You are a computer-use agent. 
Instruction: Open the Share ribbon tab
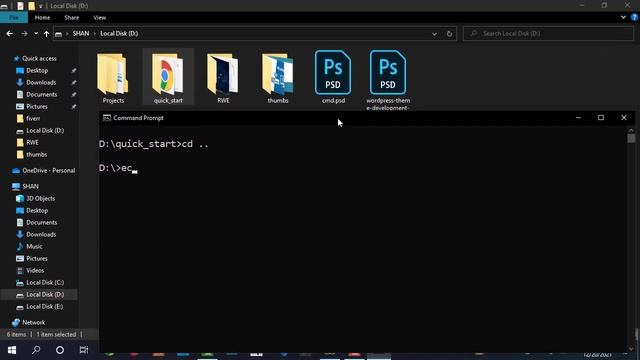[71, 18]
